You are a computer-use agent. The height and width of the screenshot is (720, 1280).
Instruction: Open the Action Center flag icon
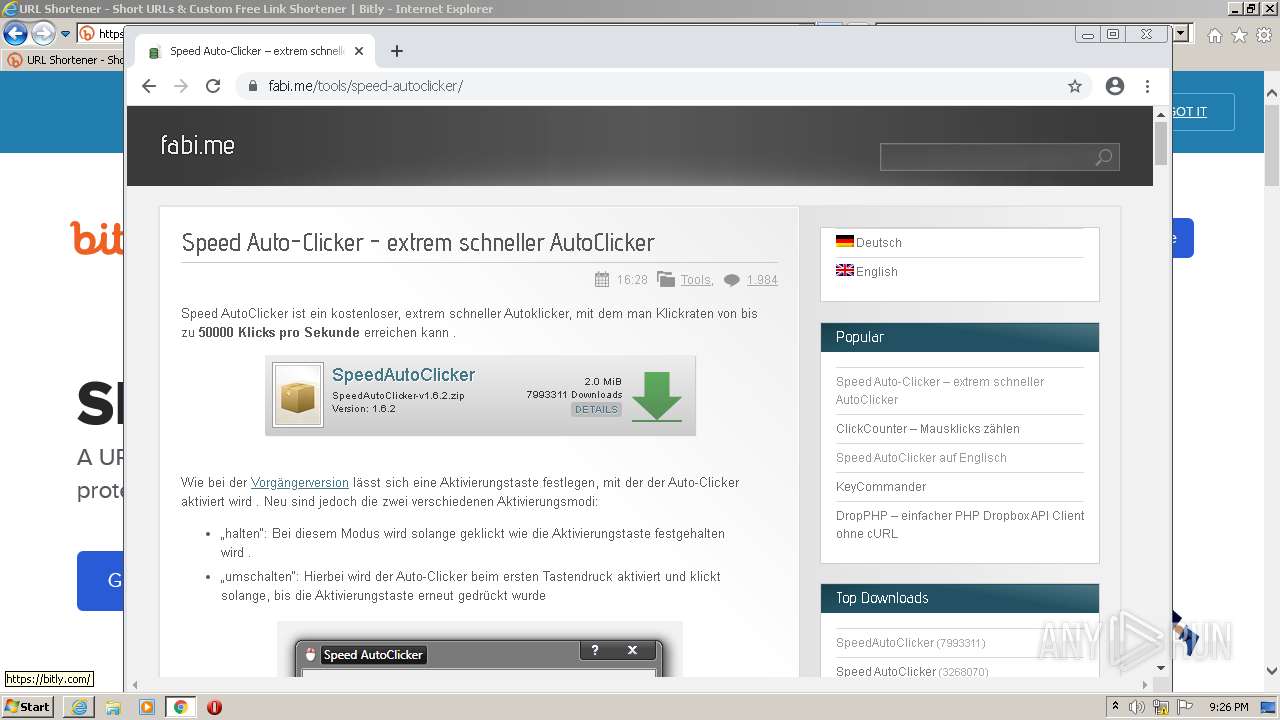pos(1184,707)
